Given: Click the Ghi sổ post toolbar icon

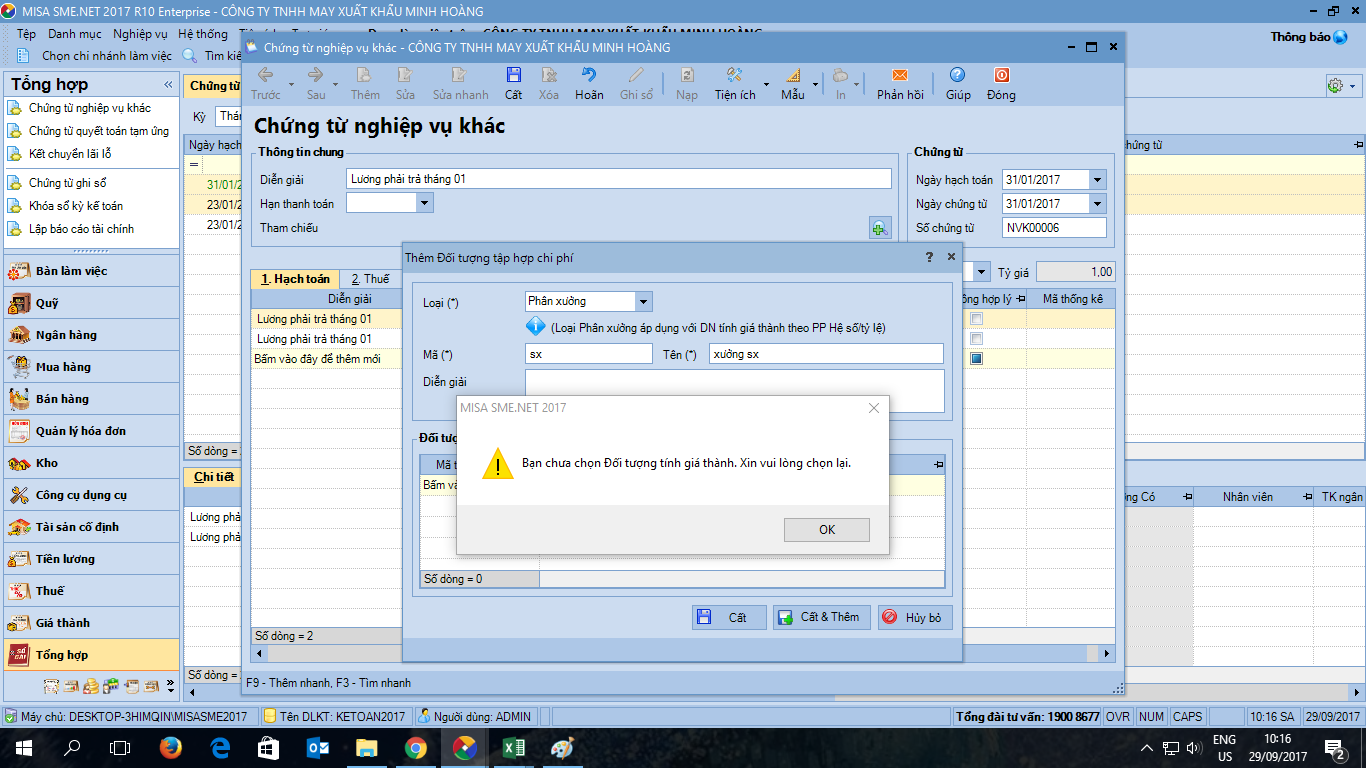Looking at the screenshot, I should coord(636,75).
